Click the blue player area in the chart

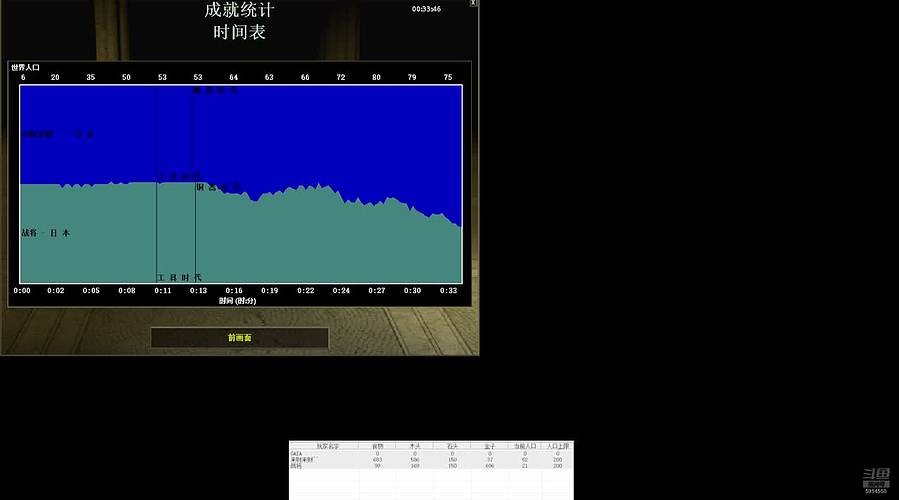click(x=300, y=130)
